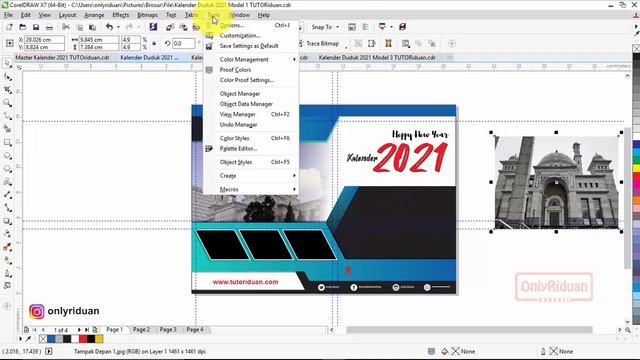Click the rotation angle input field
This screenshot has width=640, height=360.
pyautogui.click(x=183, y=43)
